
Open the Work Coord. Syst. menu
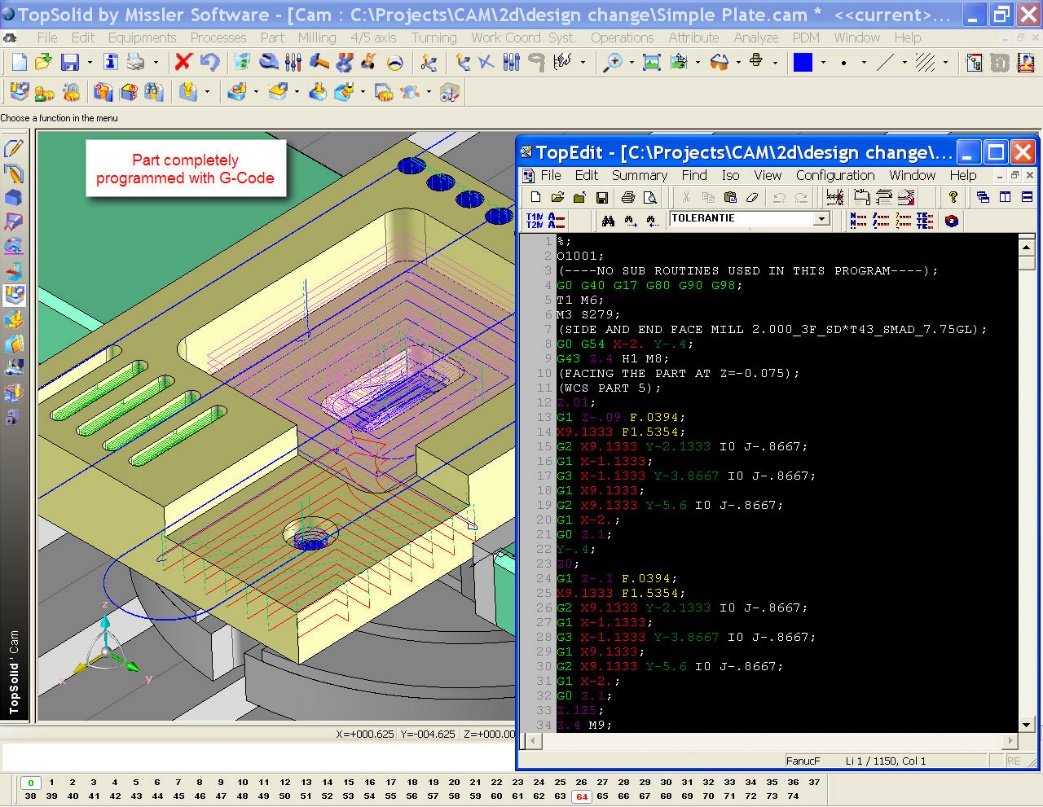pyautogui.click(x=523, y=38)
